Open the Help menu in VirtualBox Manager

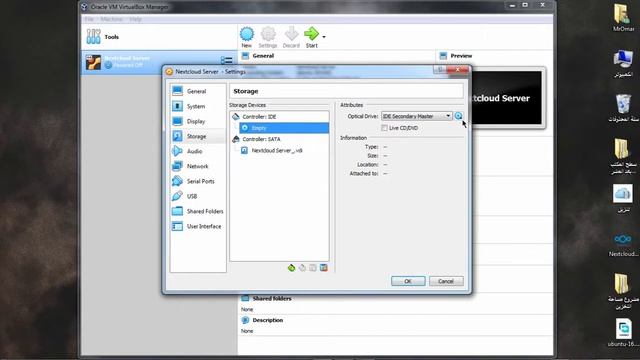(136, 19)
